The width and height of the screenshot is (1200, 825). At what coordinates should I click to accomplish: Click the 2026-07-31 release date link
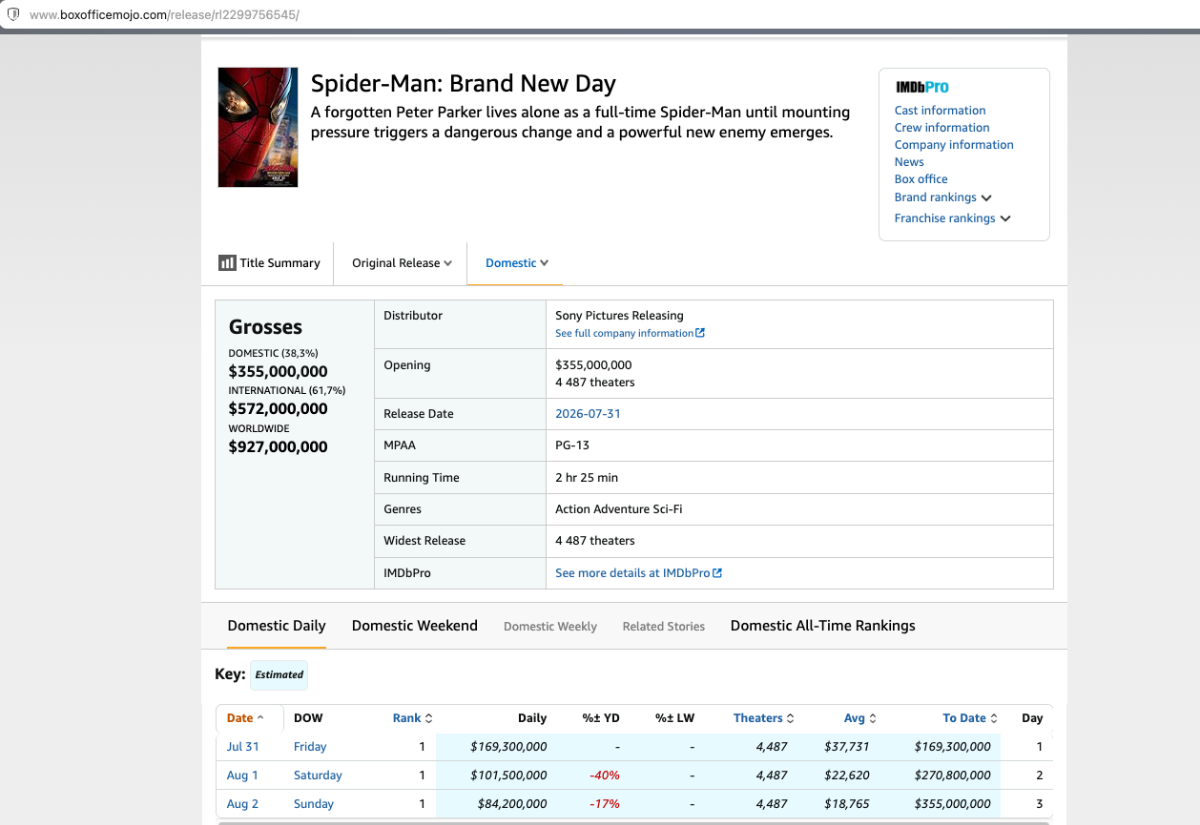tap(588, 414)
